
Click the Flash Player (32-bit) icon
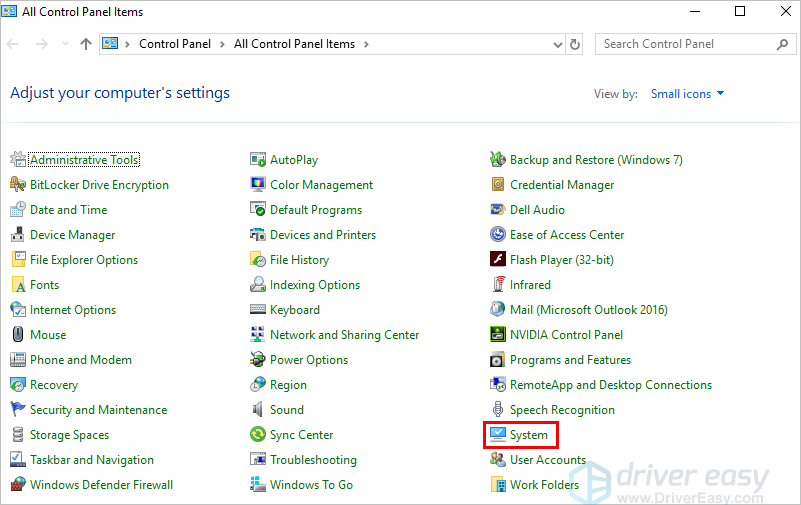498,260
